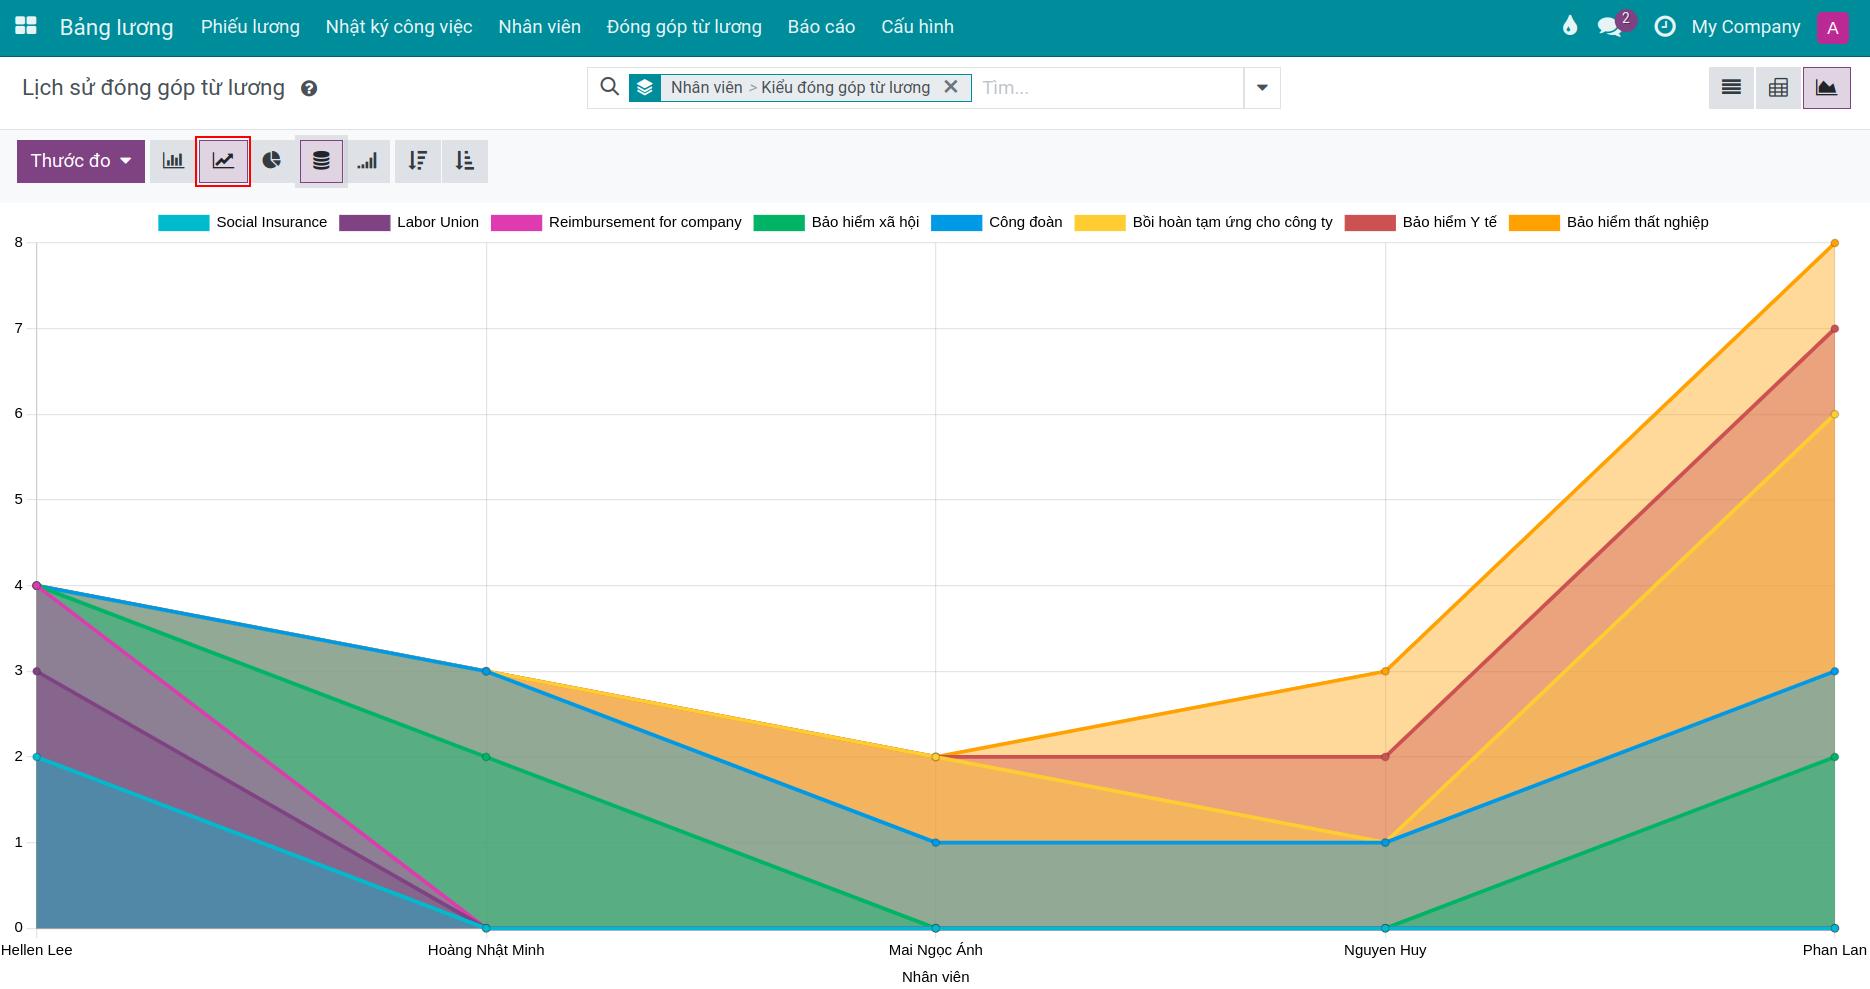Switch to the pivot table view
Image resolution: width=1870 pixels, height=989 pixels.
(1778, 88)
